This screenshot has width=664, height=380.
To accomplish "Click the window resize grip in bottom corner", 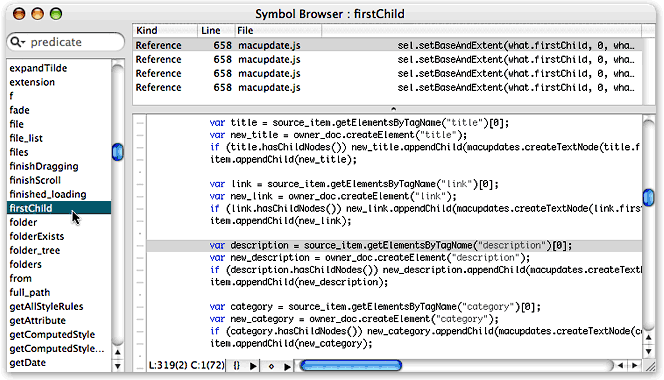I will tap(649, 366).
